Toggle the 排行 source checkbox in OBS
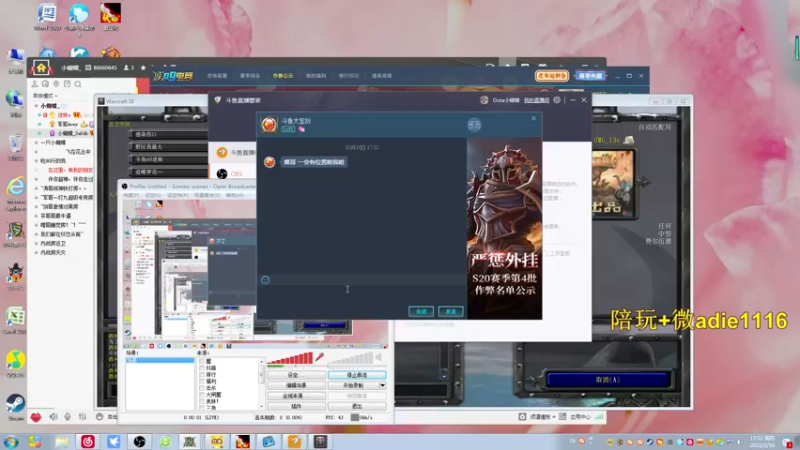Screen dimensions: 800x450 click(202, 374)
